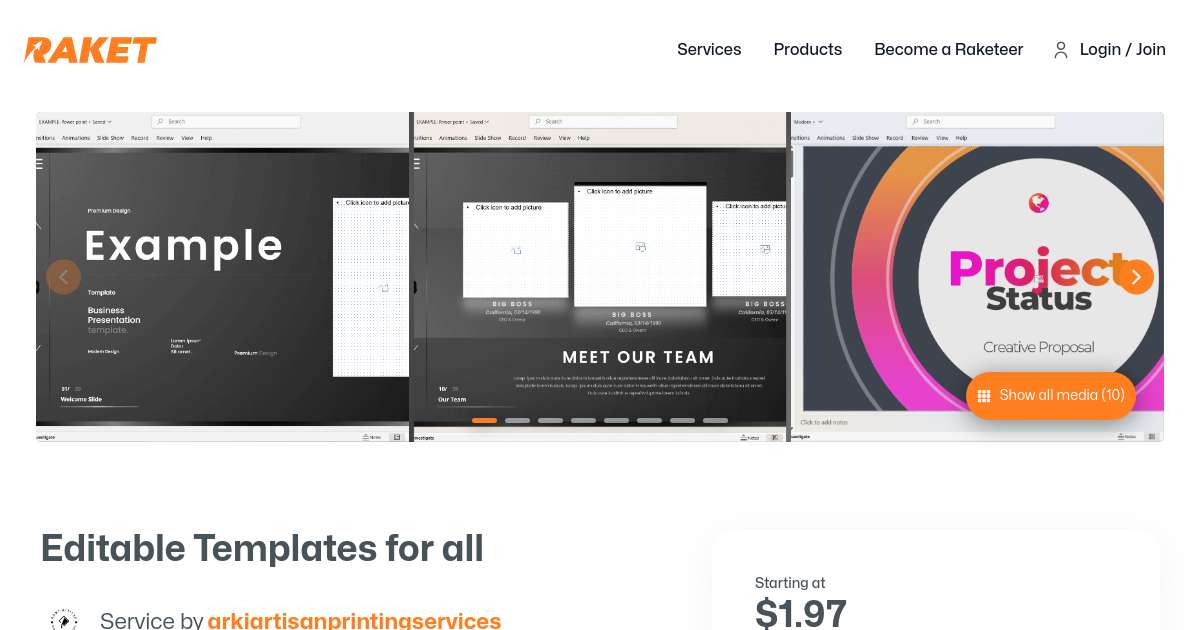The height and width of the screenshot is (630, 1200).
Task: Select the second carousel indicator dot
Action: coord(517,421)
